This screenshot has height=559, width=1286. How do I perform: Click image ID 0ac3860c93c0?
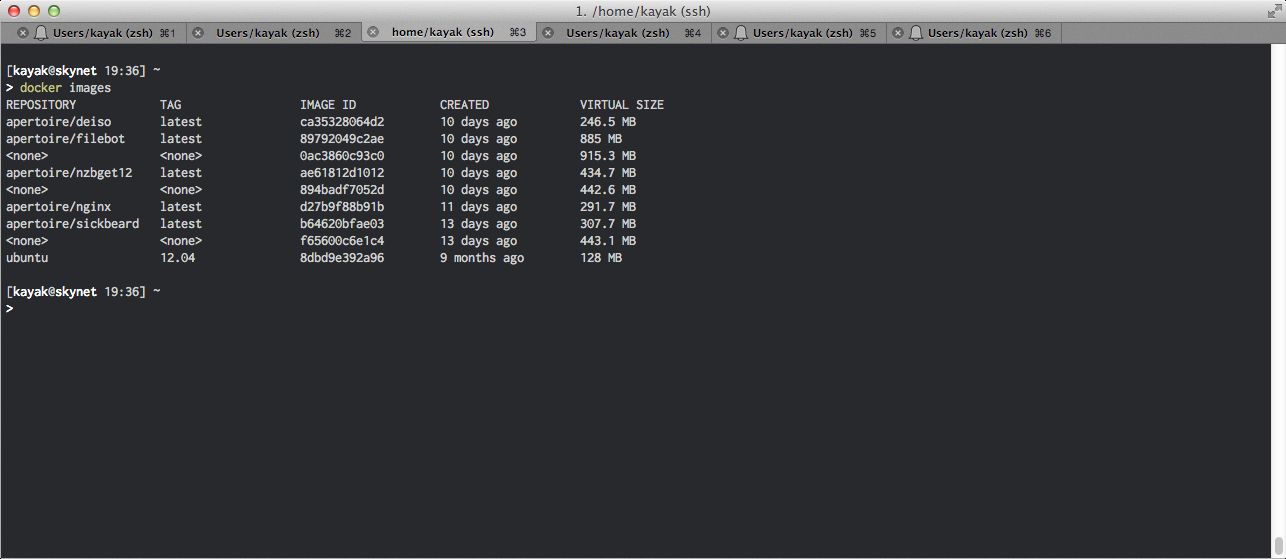(342, 156)
